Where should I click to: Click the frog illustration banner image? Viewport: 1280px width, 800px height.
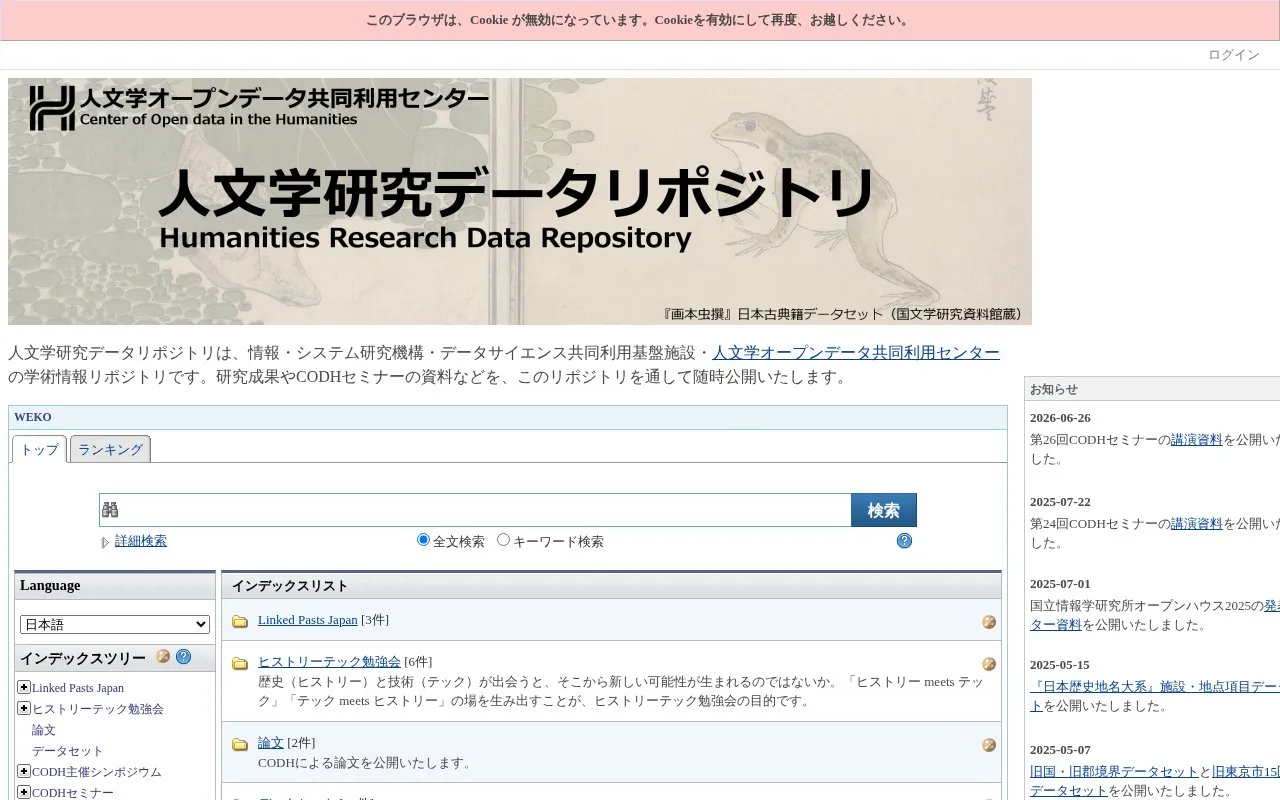[x=520, y=201]
